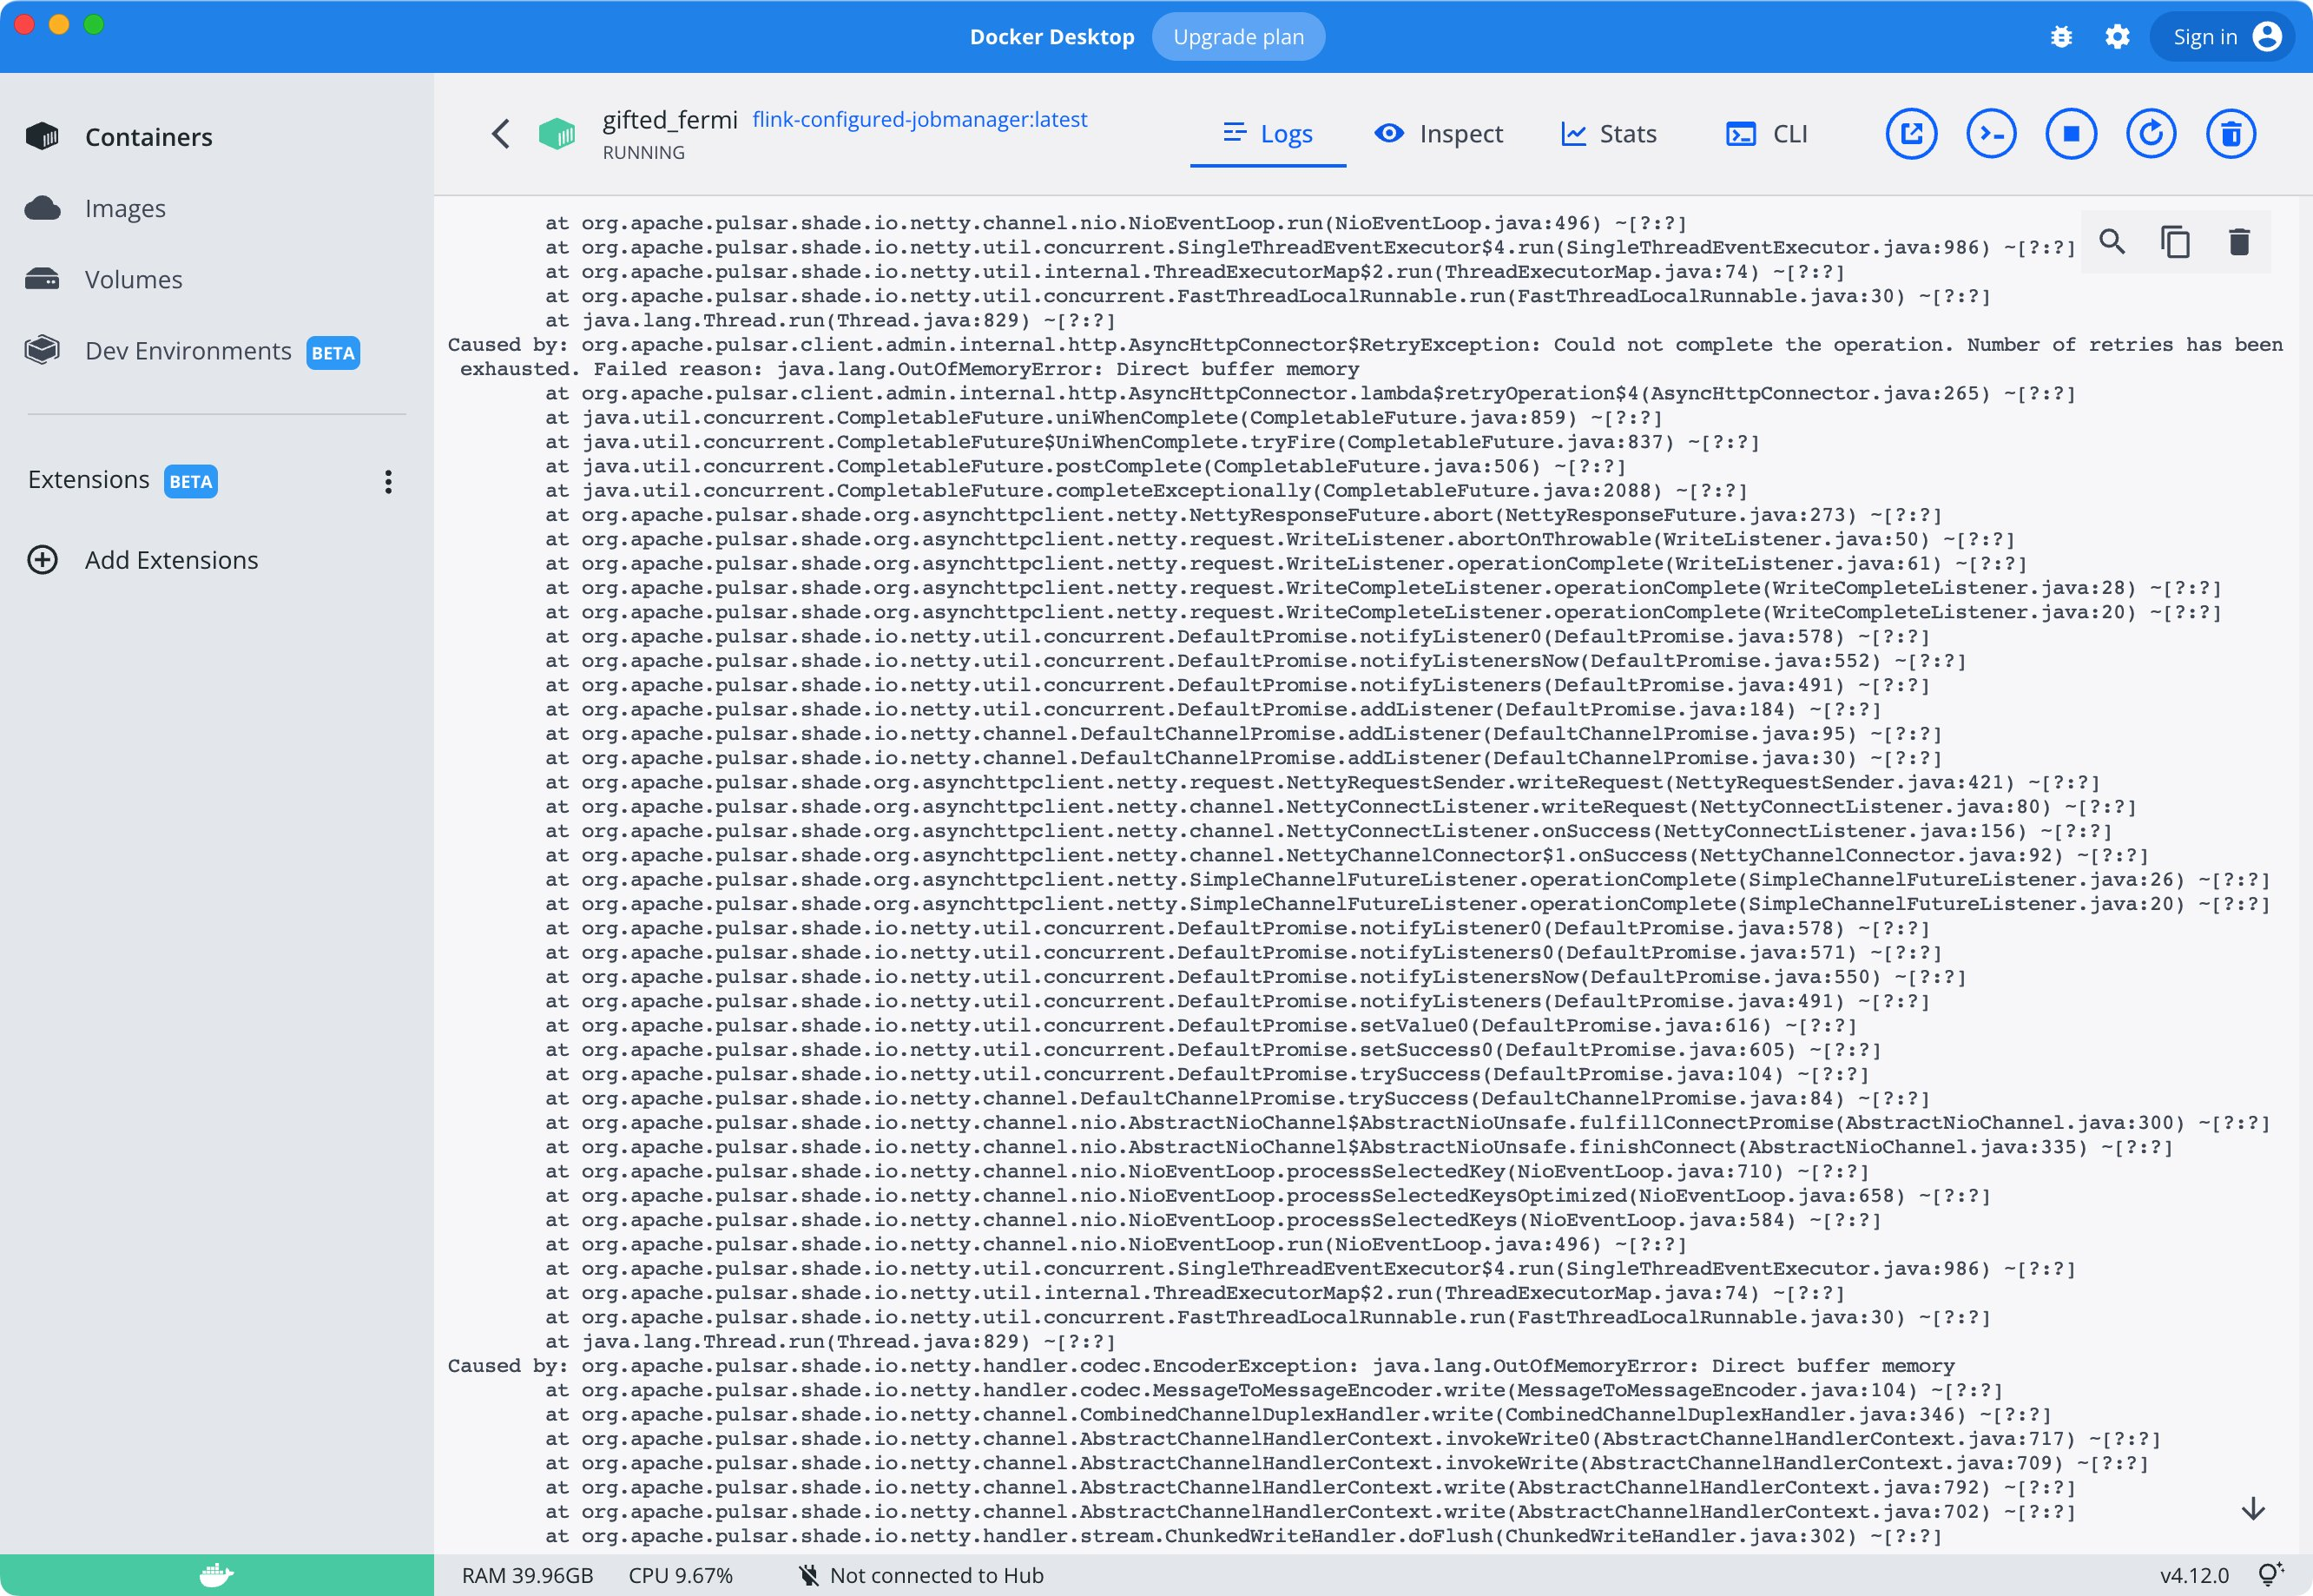Click the CompletableFuture.completeExceptionally log line
This screenshot has height=1596, width=2313.
coord(1146,491)
